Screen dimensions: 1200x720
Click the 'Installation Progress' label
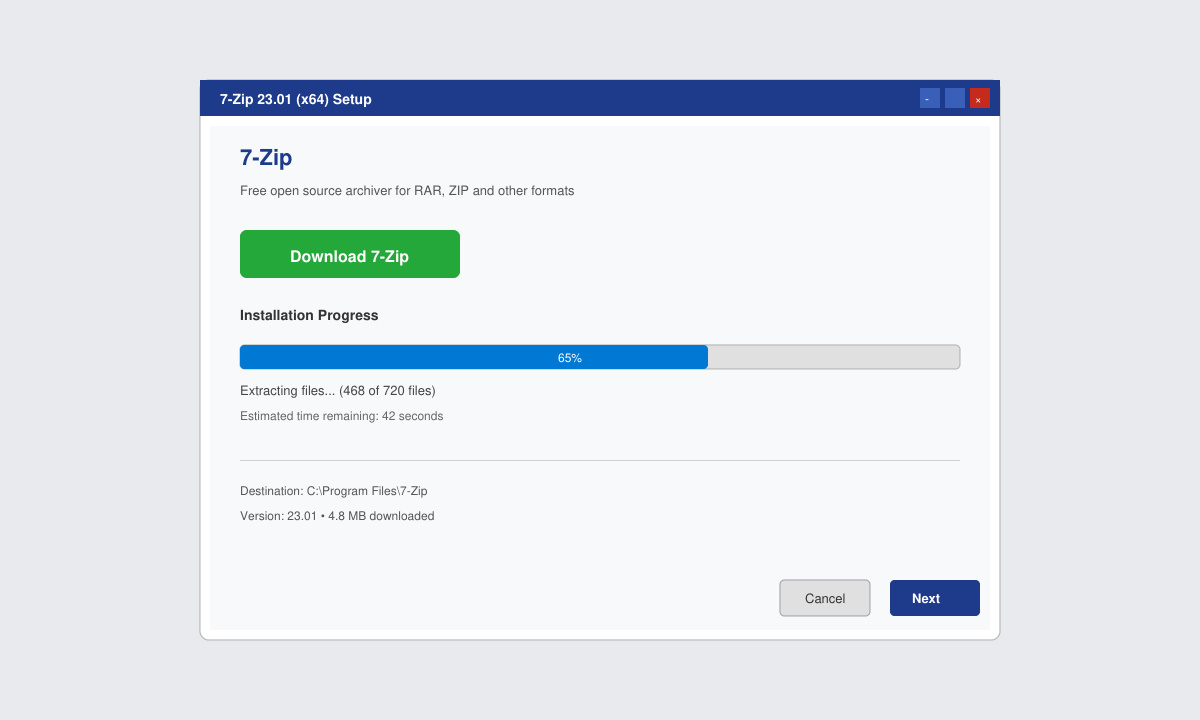coord(309,315)
